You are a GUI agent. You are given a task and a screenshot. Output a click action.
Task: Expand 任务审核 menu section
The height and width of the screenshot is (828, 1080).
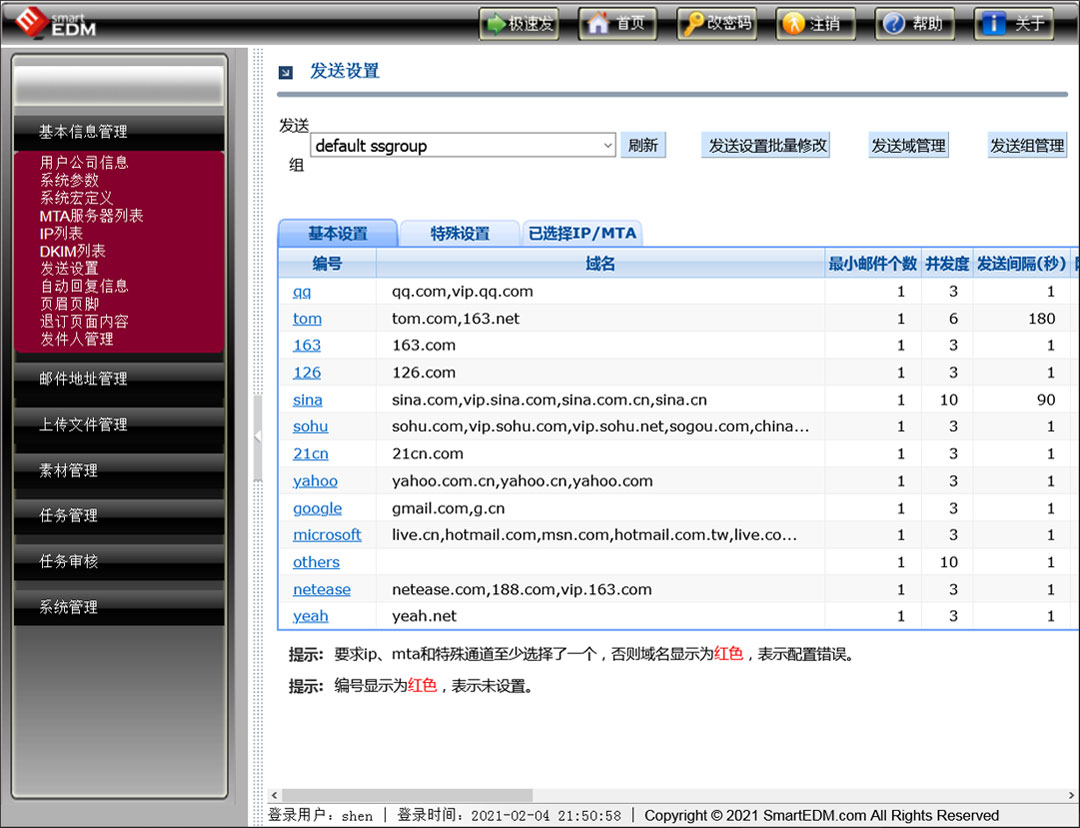[118, 561]
